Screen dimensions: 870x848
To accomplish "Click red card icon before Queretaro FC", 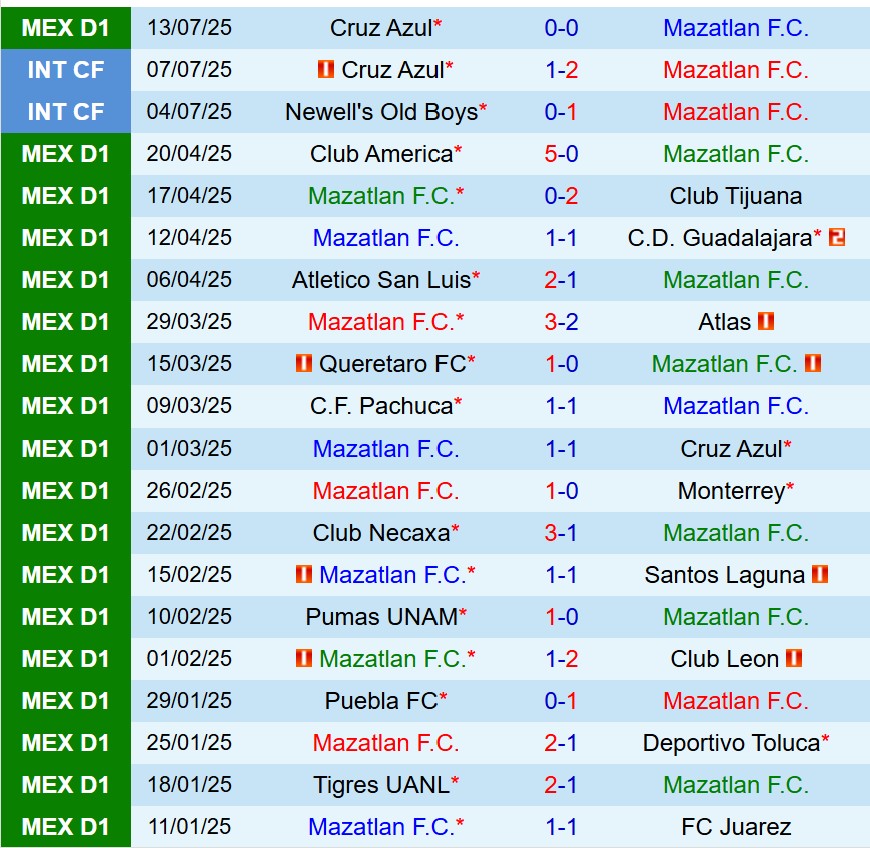I will pos(304,364).
